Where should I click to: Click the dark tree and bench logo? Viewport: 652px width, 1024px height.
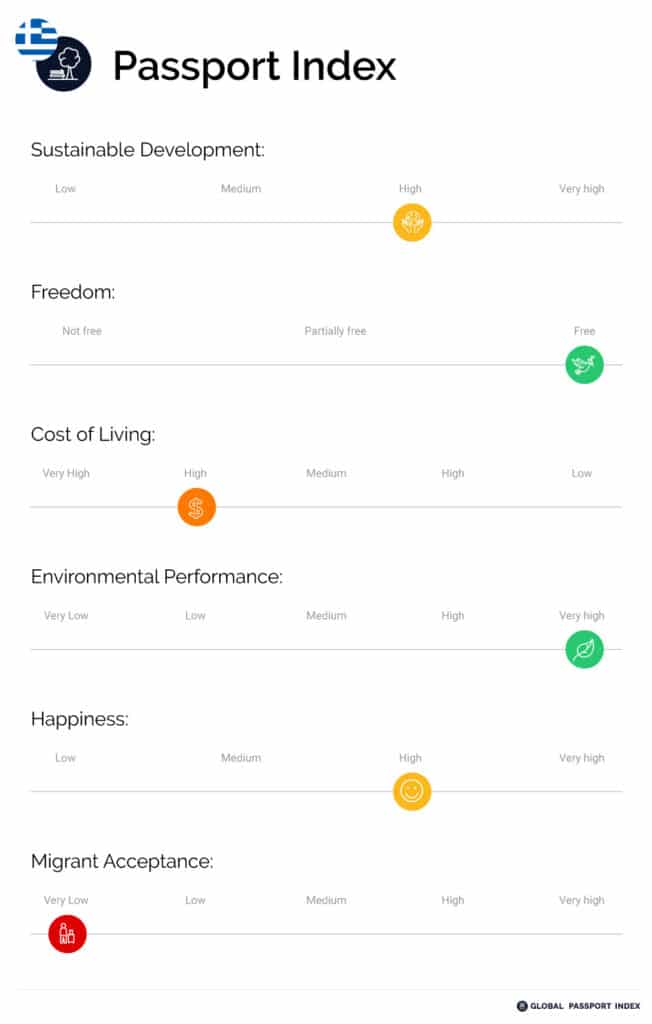click(x=64, y=64)
